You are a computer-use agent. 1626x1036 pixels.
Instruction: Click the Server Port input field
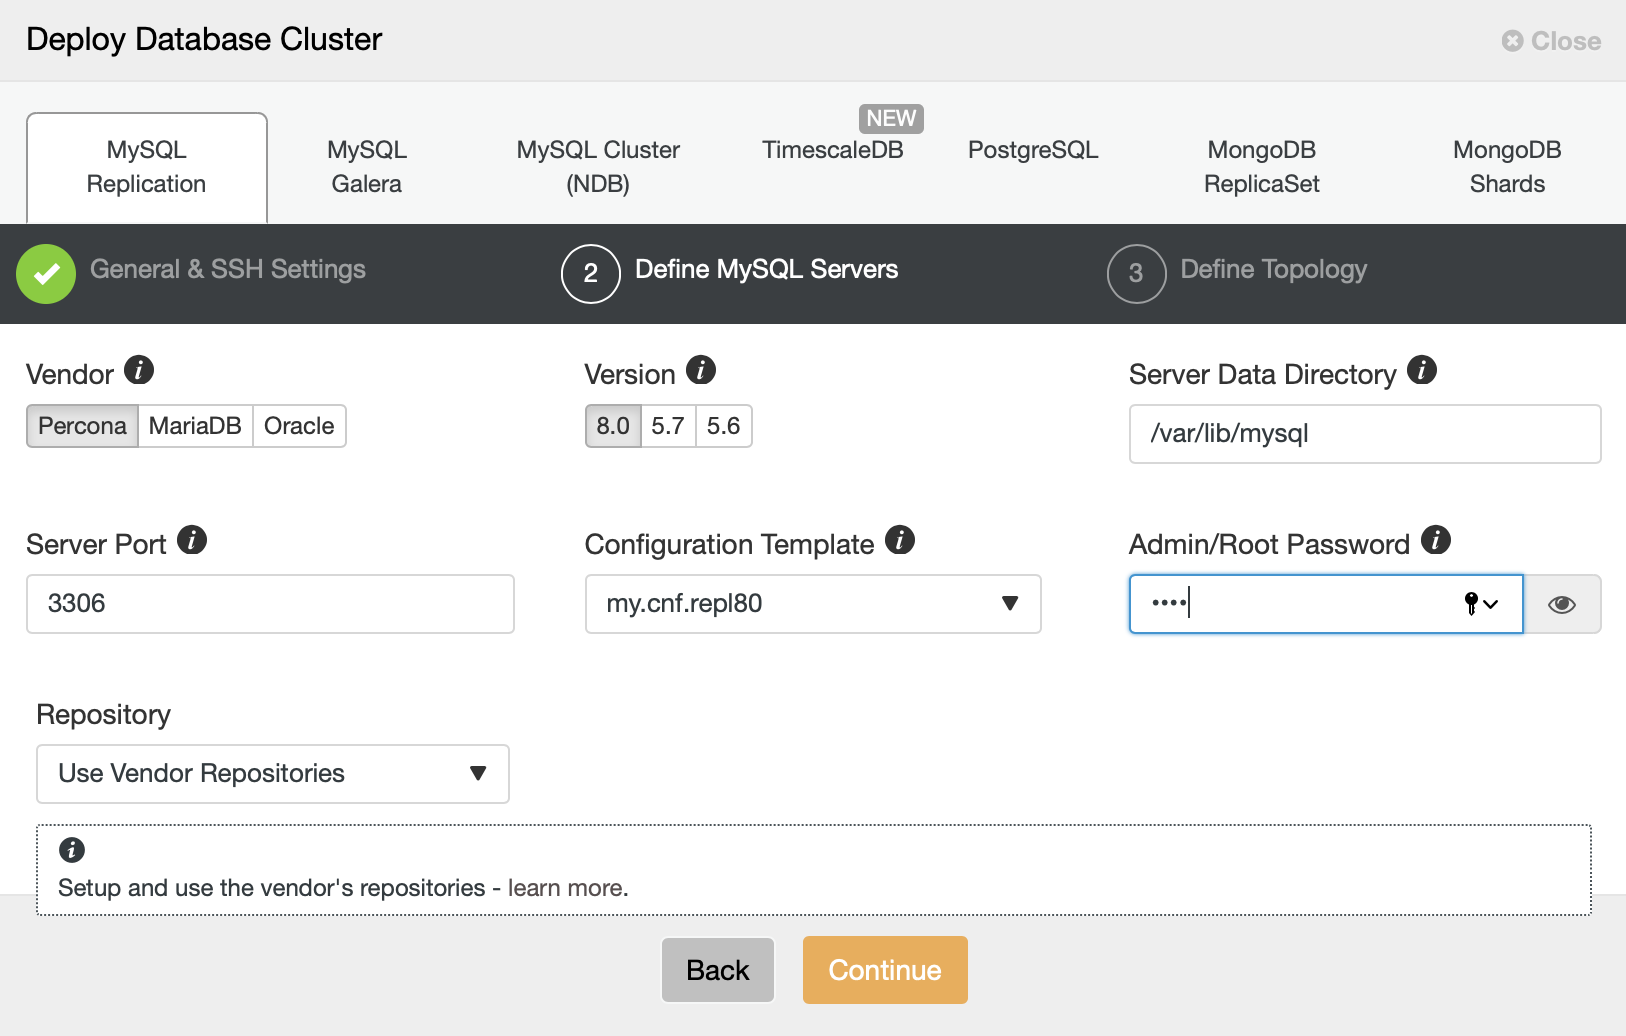(x=270, y=604)
